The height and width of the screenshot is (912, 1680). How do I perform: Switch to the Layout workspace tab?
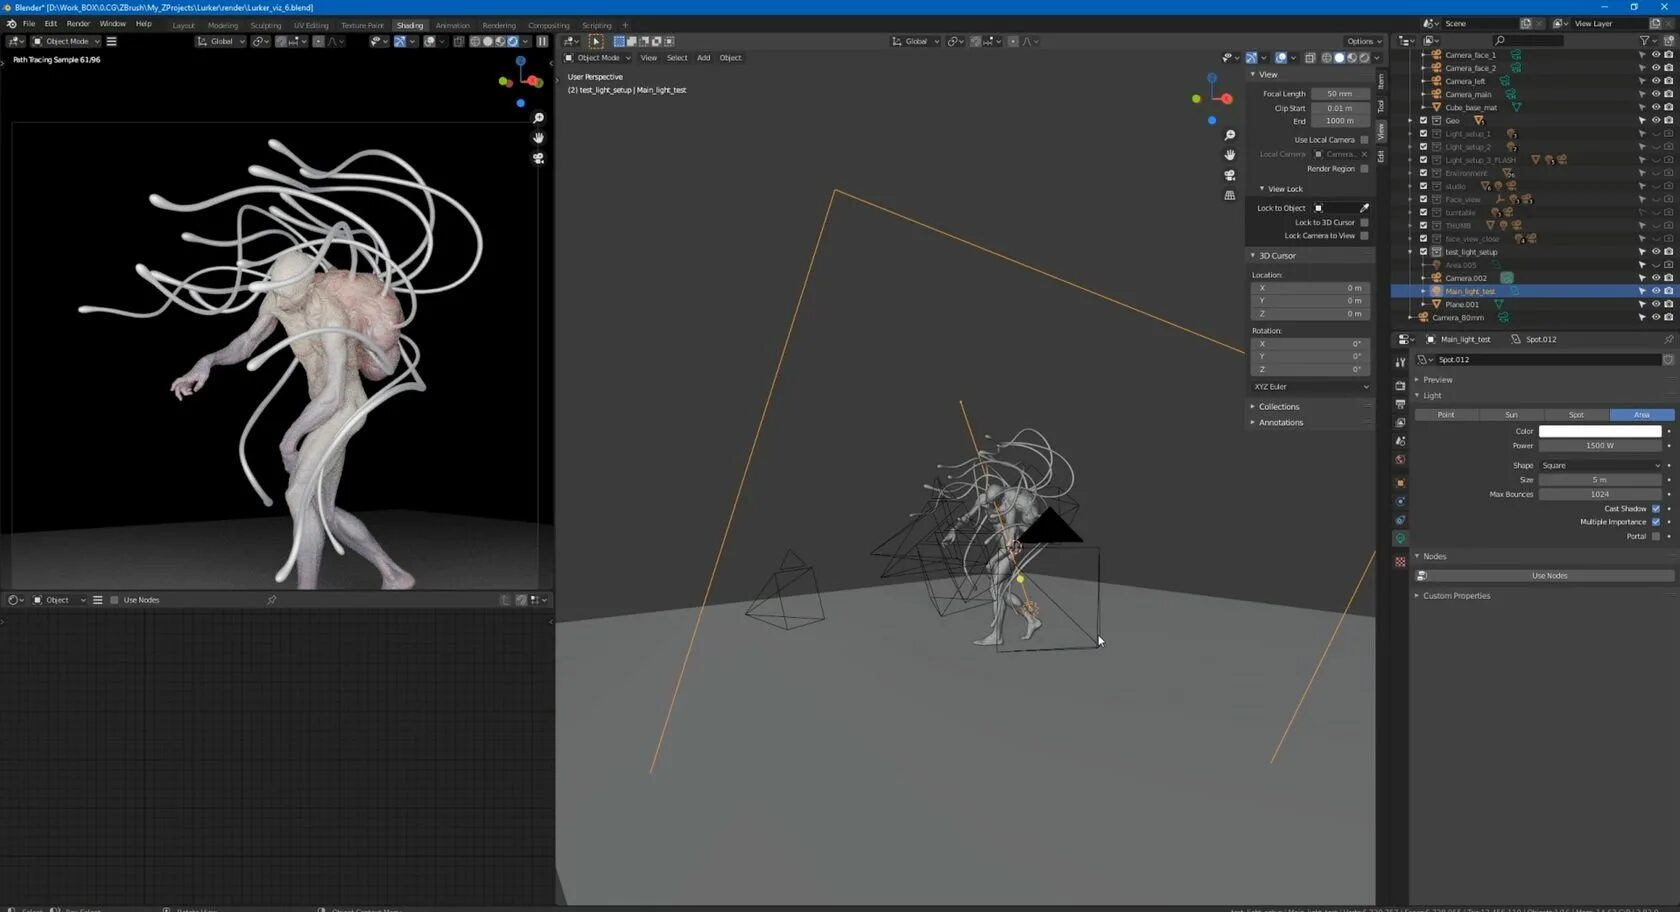(x=184, y=26)
